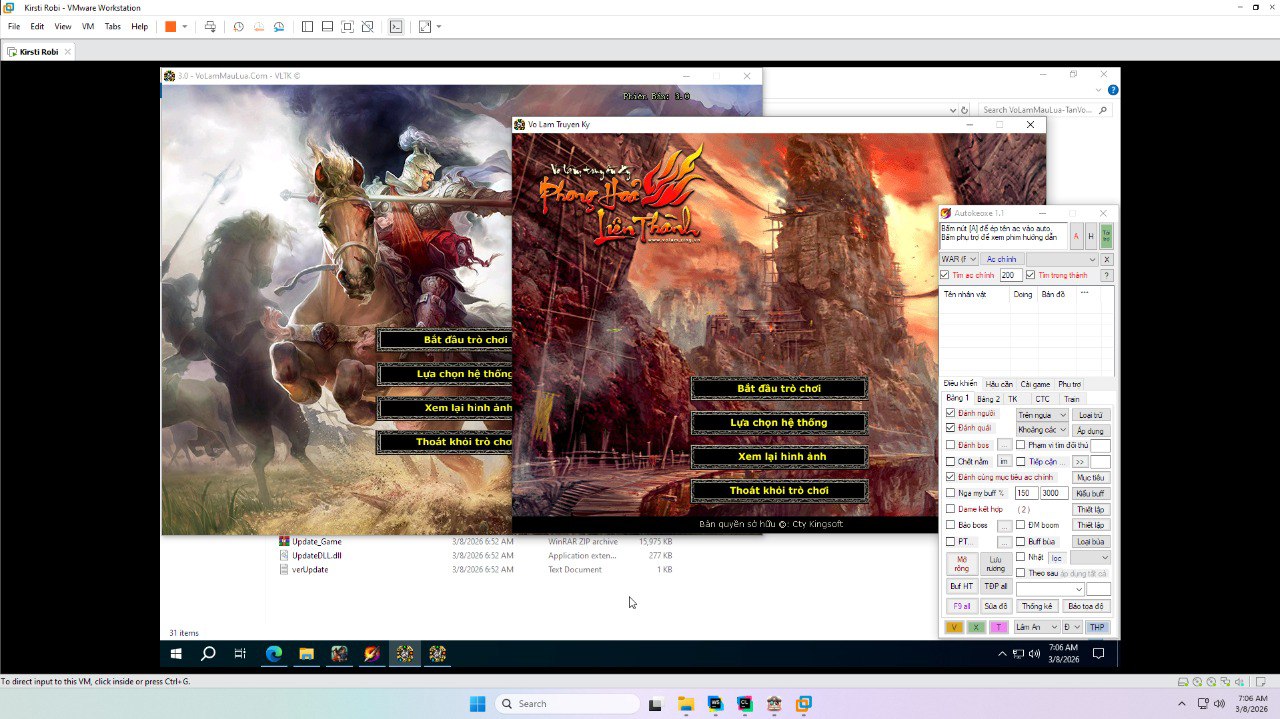This screenshot has width=1280, height=719.
Task: Open the Tabs menu in VMware
Action: pos(113,27)
